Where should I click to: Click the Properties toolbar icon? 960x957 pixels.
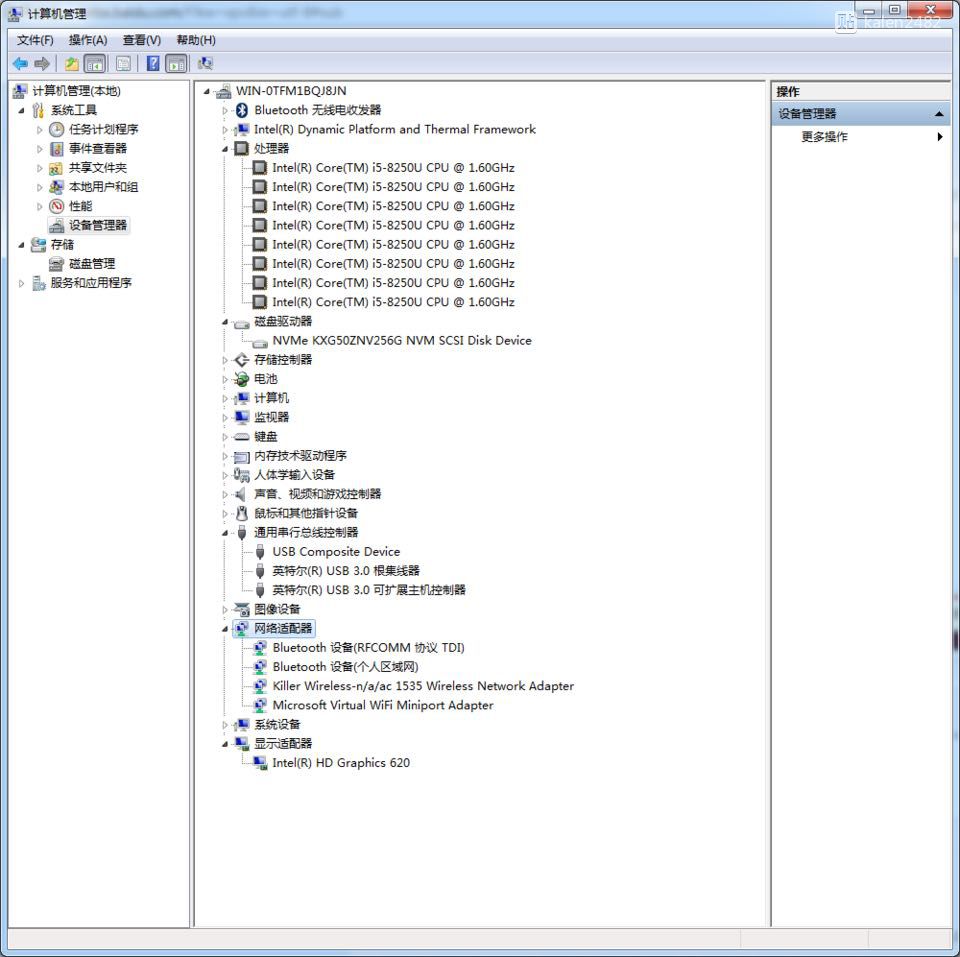[x=123, y=64]
